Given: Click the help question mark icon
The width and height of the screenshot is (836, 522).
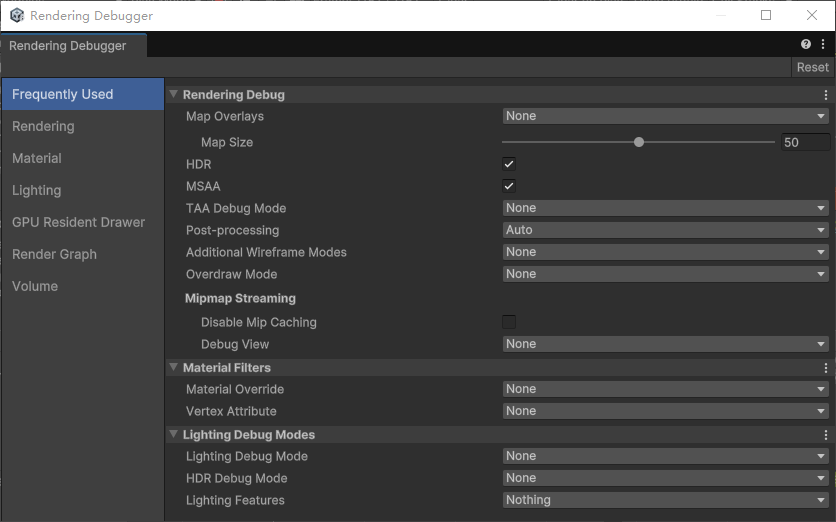Looking at the screenshot, I should [805, 45].
